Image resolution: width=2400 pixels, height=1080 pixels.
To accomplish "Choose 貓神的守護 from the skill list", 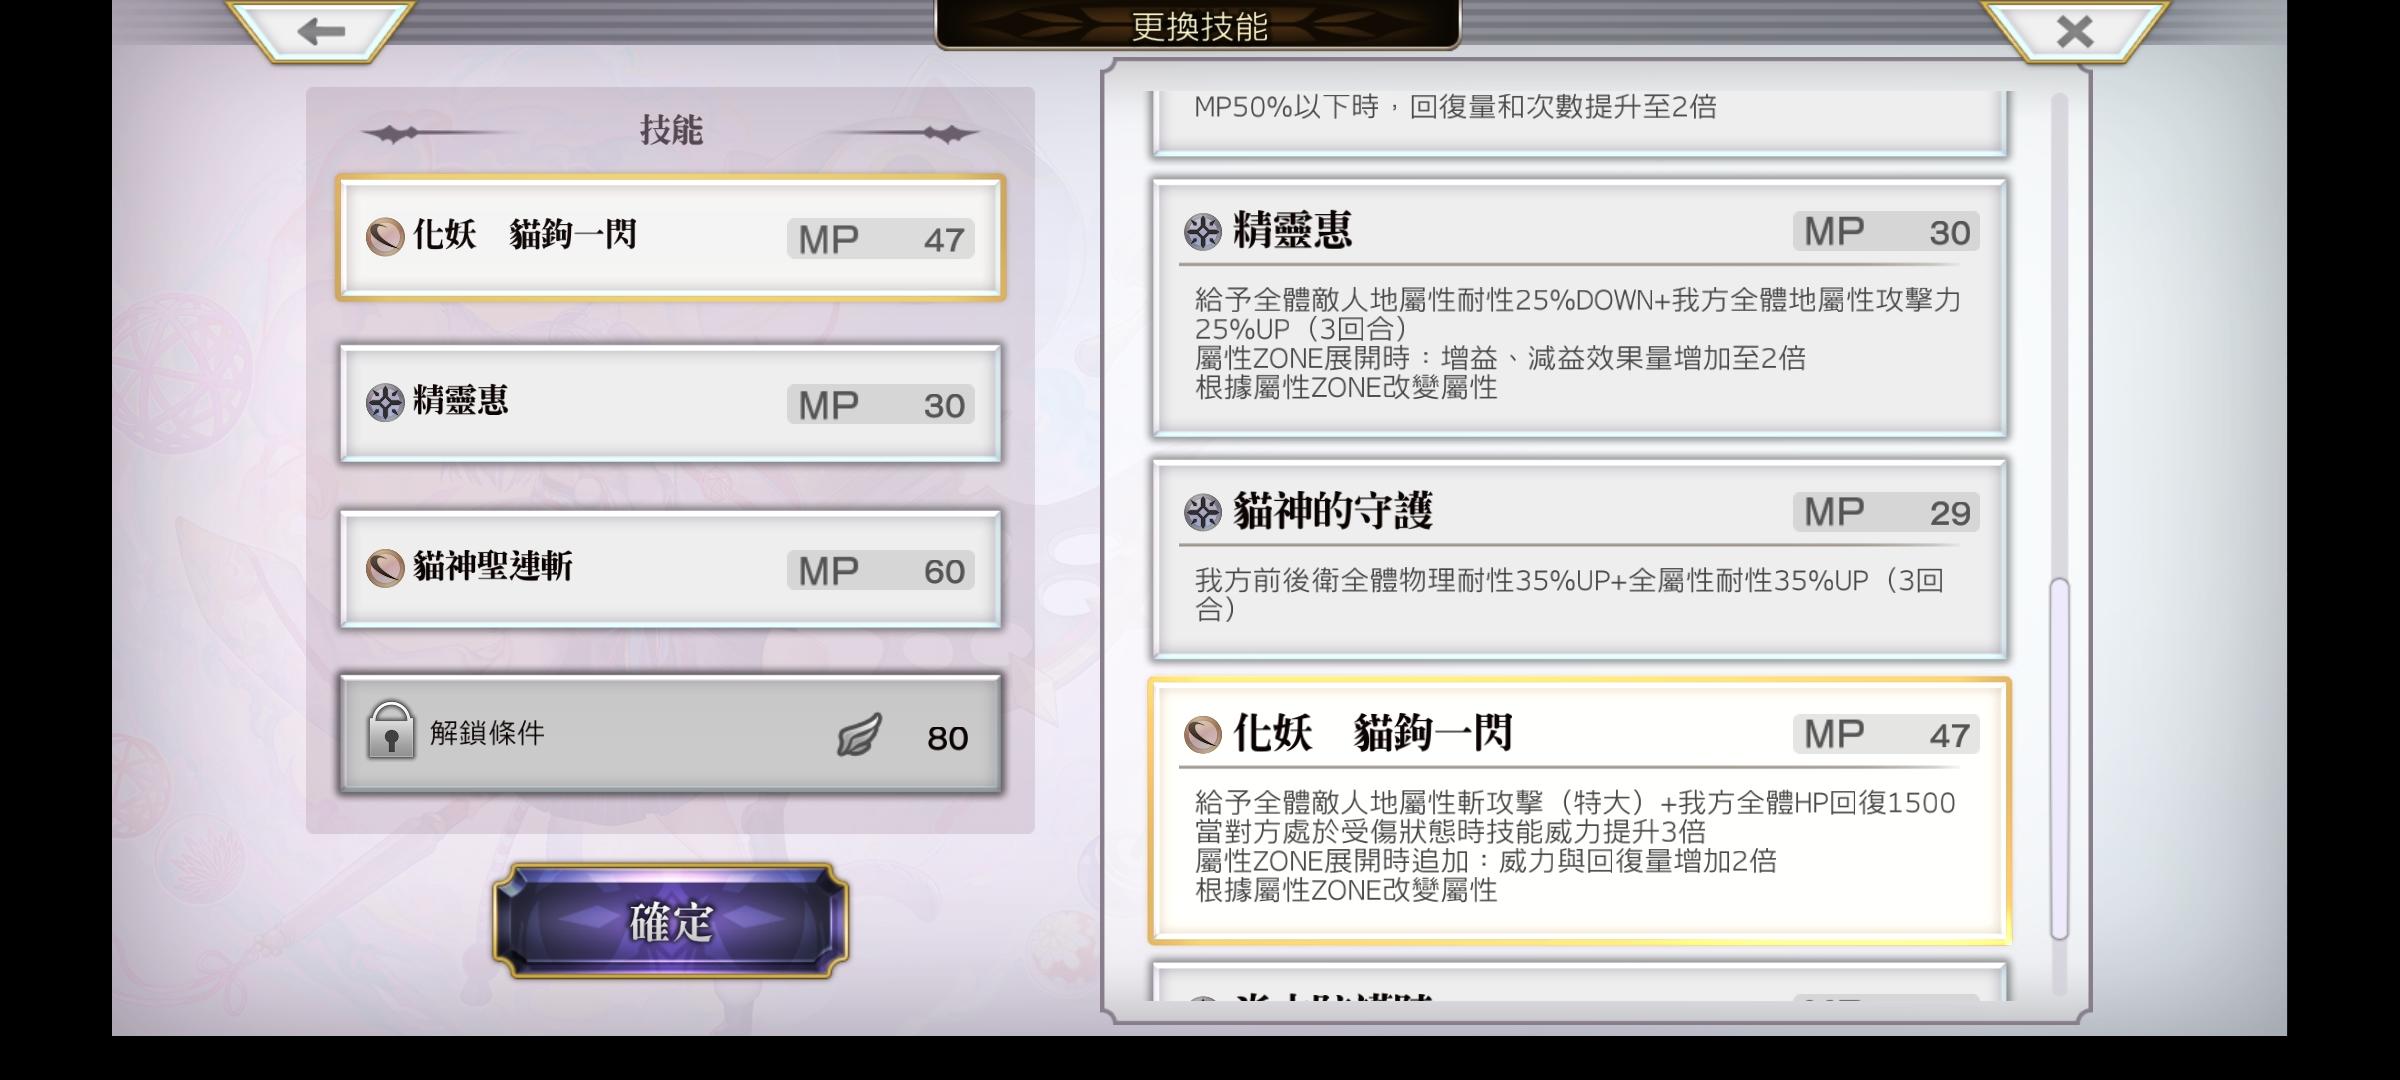I will coord(1579,560).
